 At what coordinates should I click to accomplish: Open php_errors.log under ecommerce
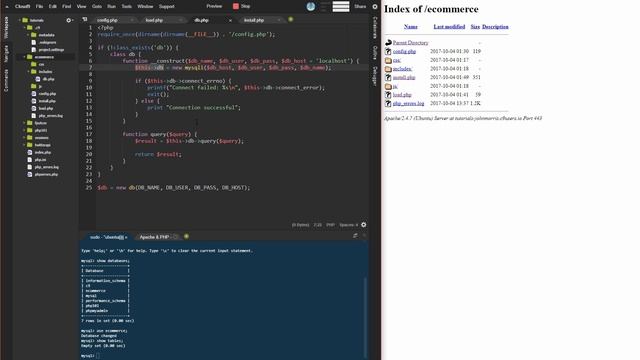click(51, 116)
